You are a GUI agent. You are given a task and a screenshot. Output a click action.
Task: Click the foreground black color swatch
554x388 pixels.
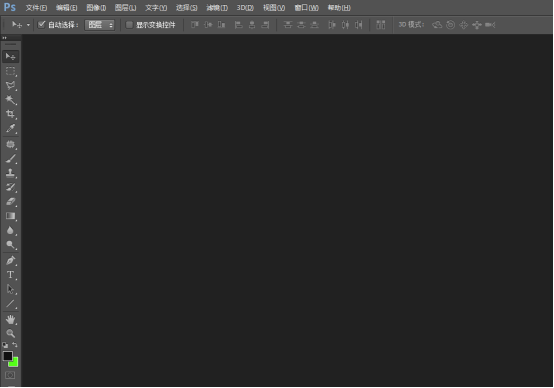[x=7, y=356]
